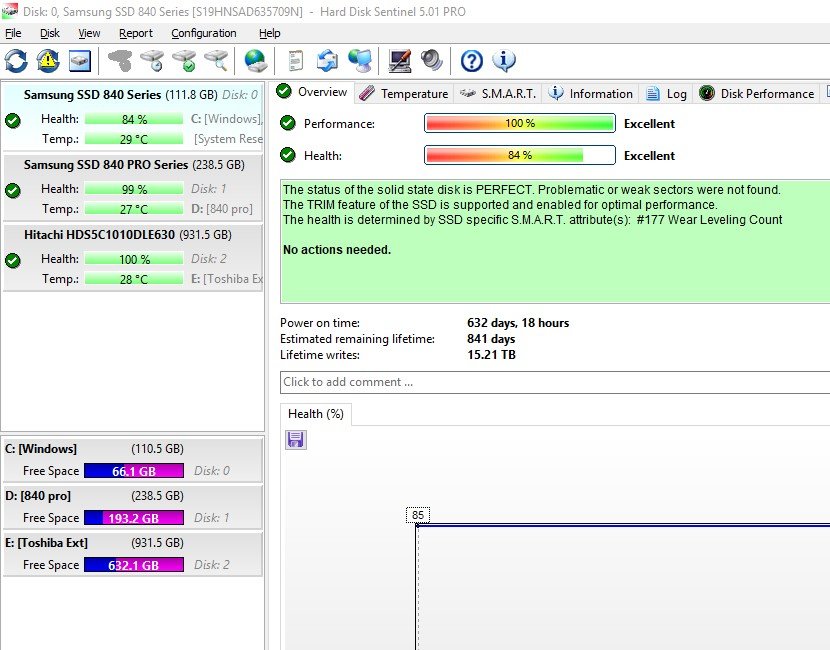Switch to the Log tab
The height and width of the screenshot is (650, 830).
pyautogui.click(x=666, y=94)
